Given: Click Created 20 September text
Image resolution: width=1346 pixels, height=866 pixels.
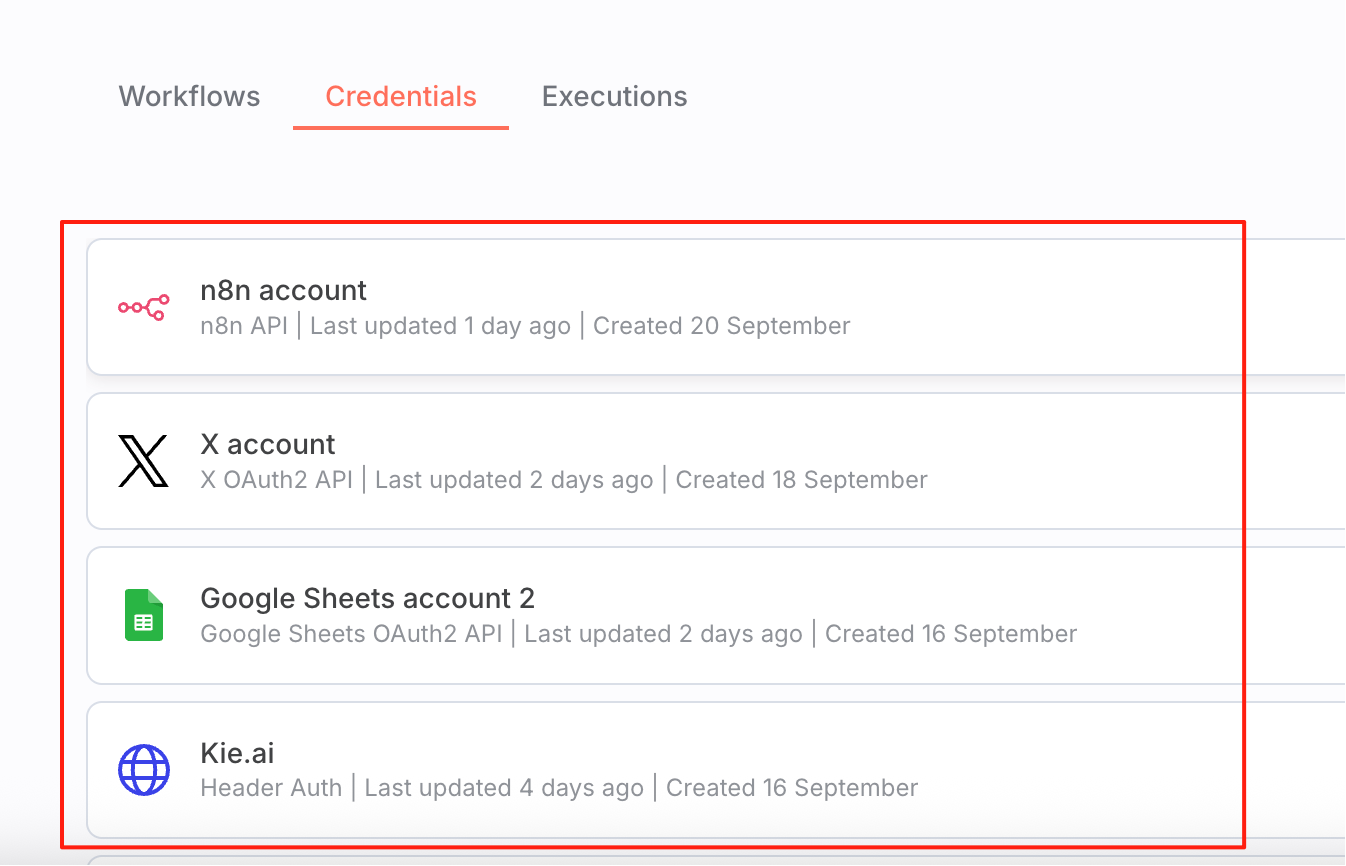Looking at the screenshot, I should pyautogui.click(x=722, y=326).
